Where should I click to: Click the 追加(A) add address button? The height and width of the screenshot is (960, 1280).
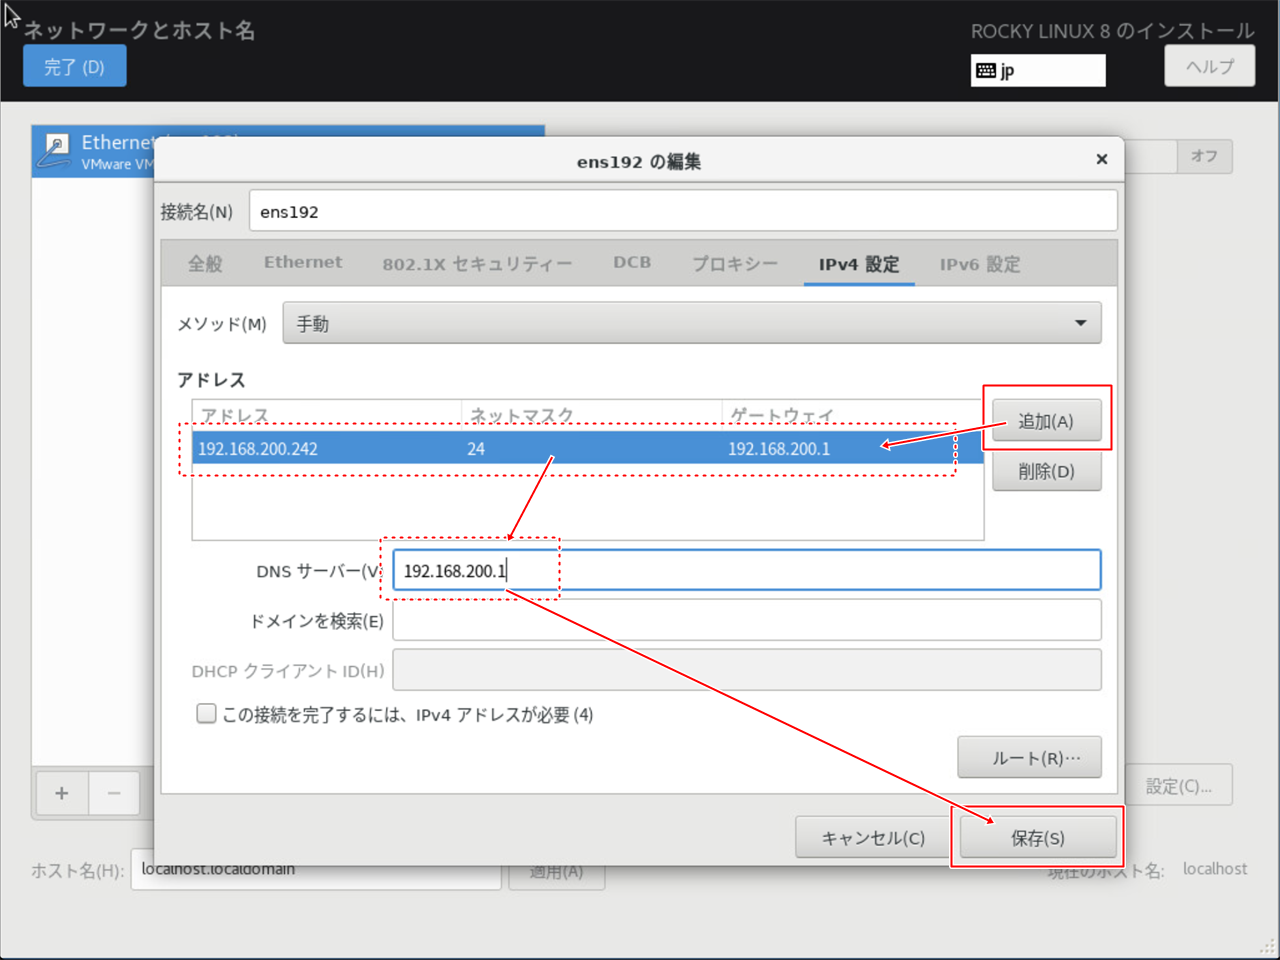[1046, 421]
